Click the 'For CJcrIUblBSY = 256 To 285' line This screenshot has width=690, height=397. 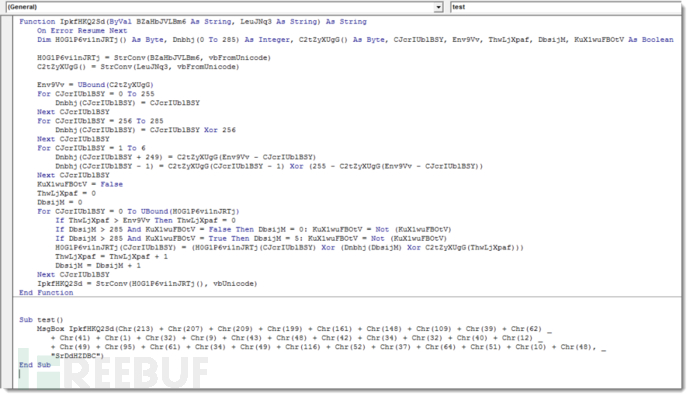point(100,121)
